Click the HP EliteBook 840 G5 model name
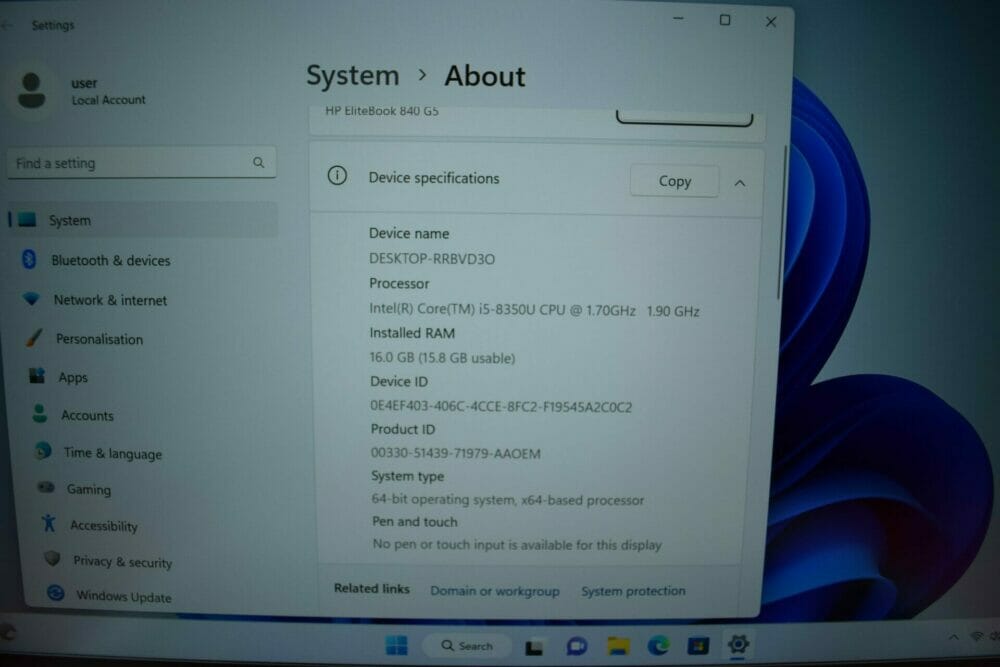 pyautogui.click(x=382, y=111)
